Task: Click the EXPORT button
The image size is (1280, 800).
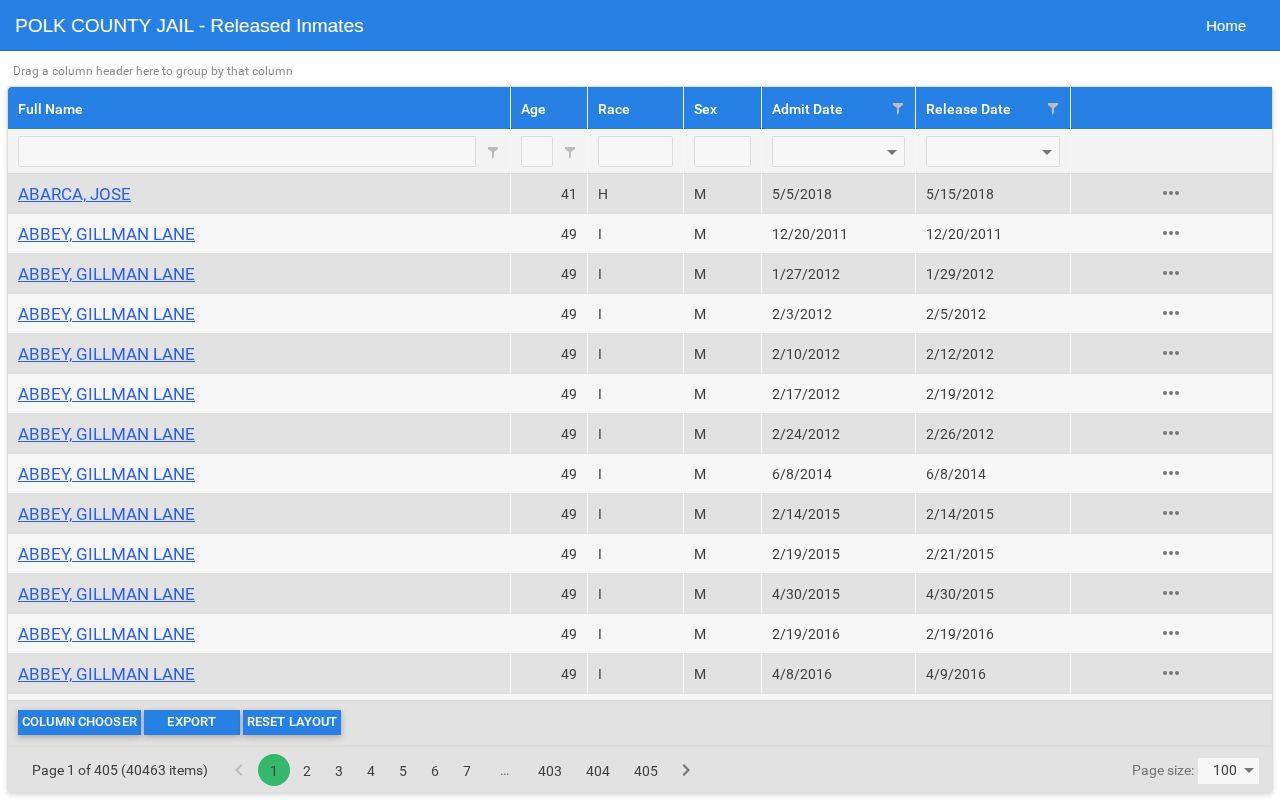Action: click(x=191, y=722)
